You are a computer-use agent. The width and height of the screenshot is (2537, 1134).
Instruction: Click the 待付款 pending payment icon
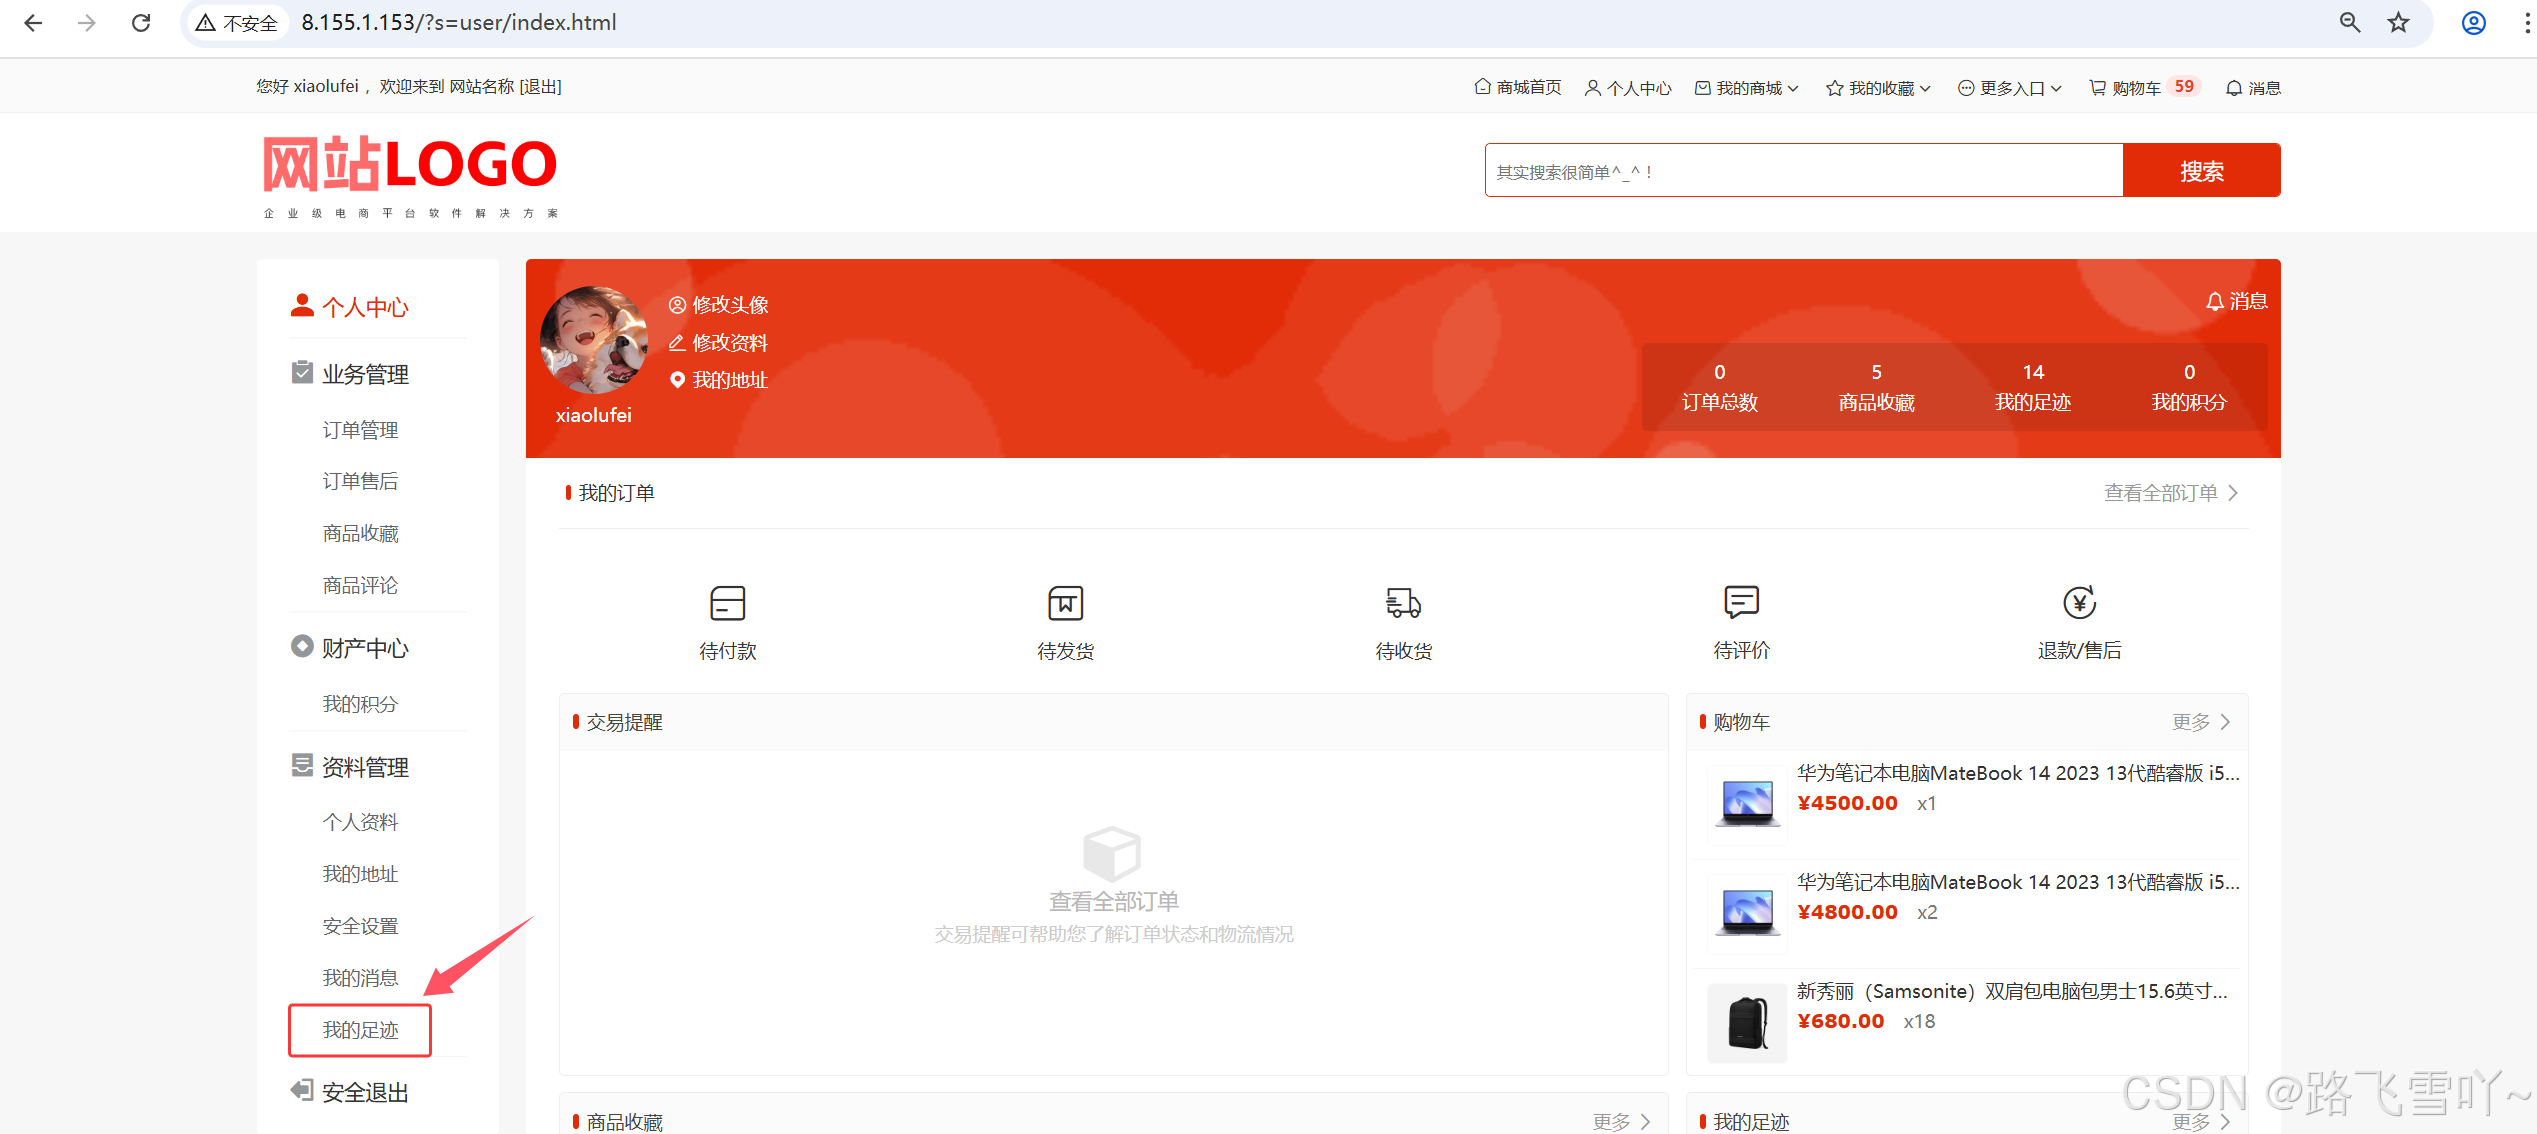pyautogui.click(x=727, y=603)
